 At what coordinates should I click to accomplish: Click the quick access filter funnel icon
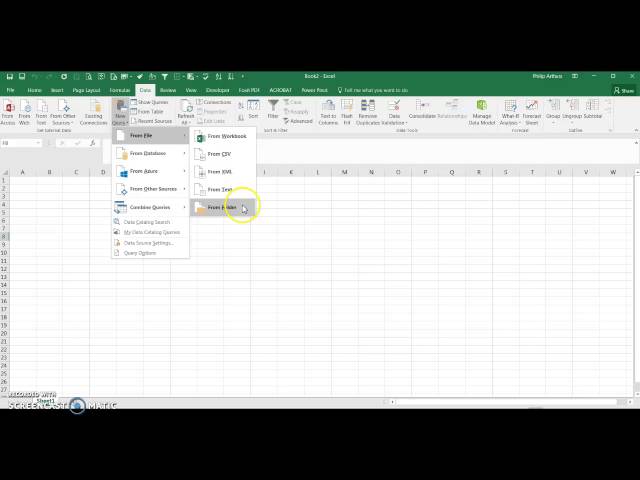point(164,76)
